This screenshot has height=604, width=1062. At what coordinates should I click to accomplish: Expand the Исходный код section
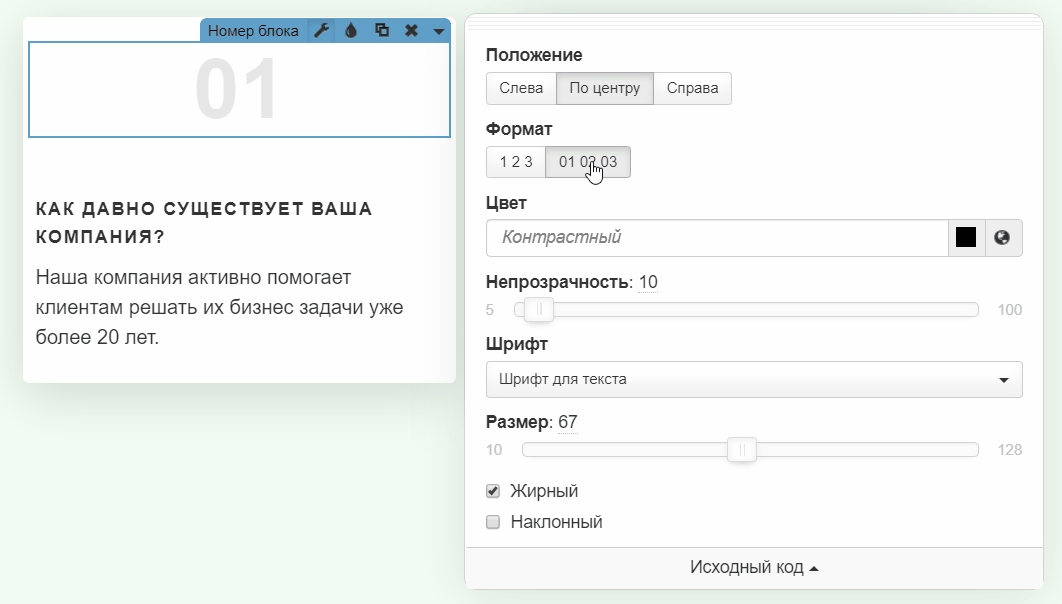coord(754,568)
